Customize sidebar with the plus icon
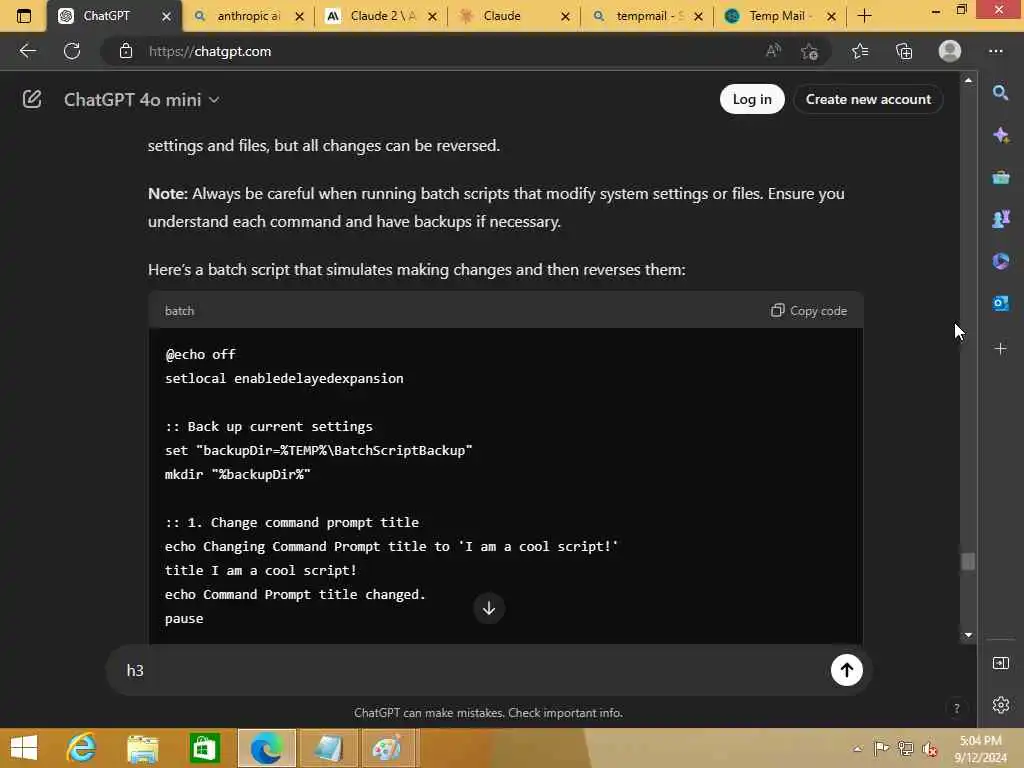The width and height of the screenshot is (1024, 768). coord(1000,349)
